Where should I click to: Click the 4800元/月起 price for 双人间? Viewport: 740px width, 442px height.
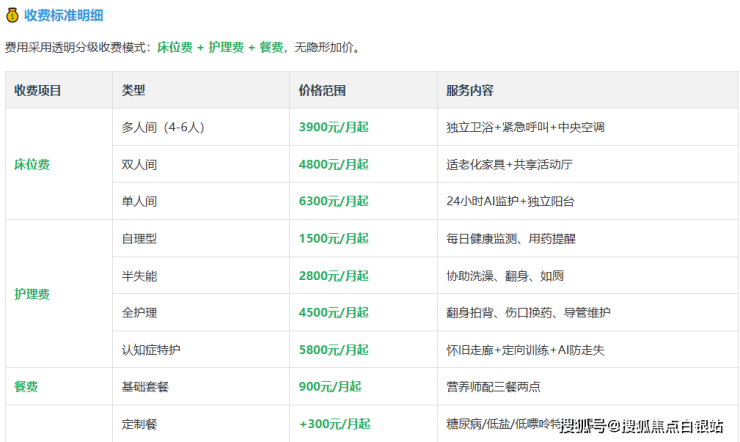[333, 164]
